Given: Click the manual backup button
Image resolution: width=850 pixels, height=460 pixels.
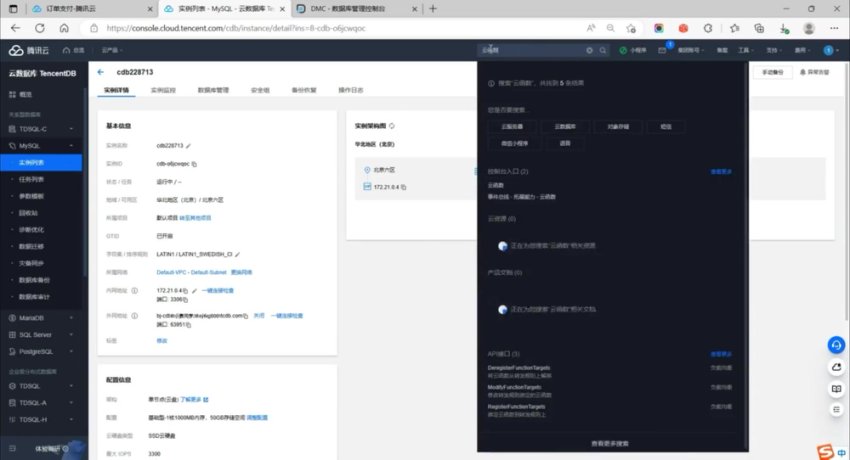Looking at the screenshot, I should 772,72.
